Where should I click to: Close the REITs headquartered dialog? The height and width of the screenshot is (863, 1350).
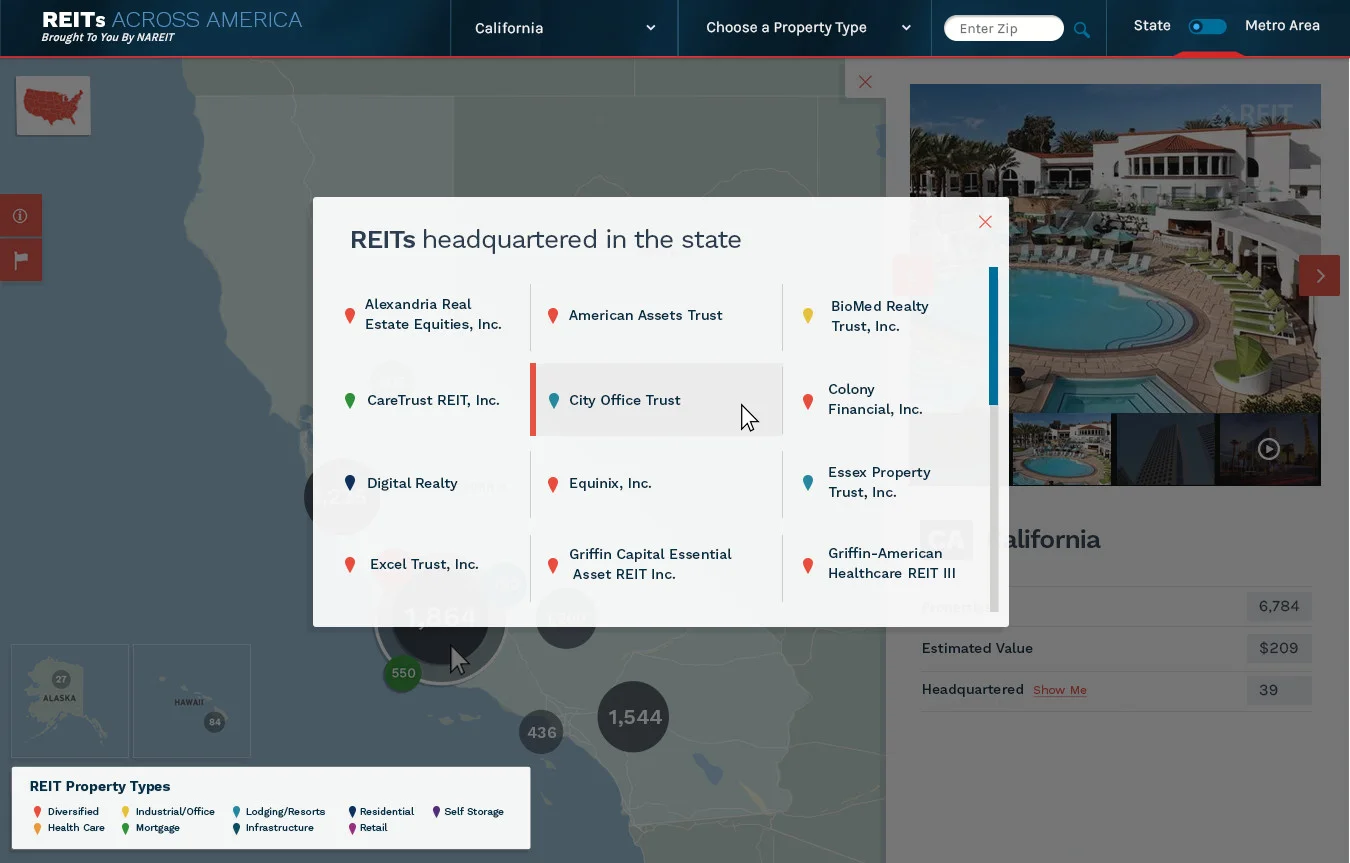coord(985,222)
